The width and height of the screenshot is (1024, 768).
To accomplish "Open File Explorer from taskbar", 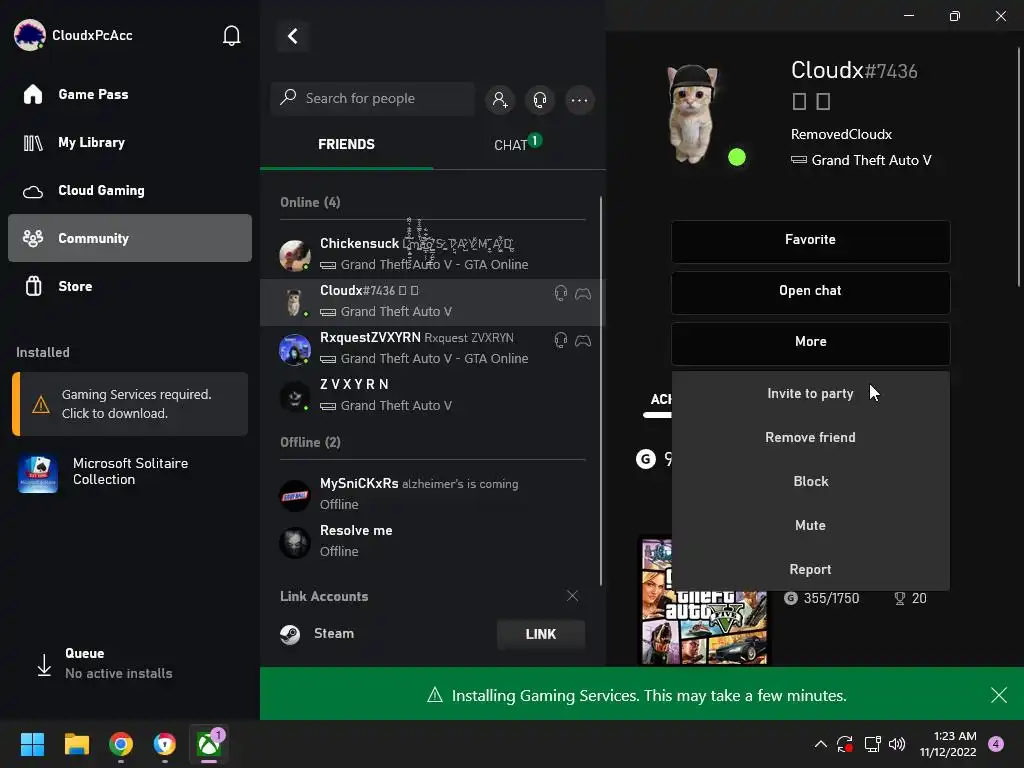I will pos(76,744).
